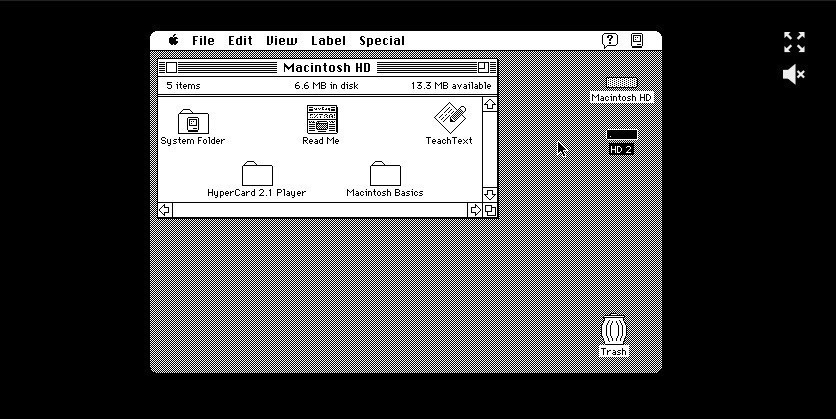Open the Special menu
836x419 pixels.
coord(382,41)
